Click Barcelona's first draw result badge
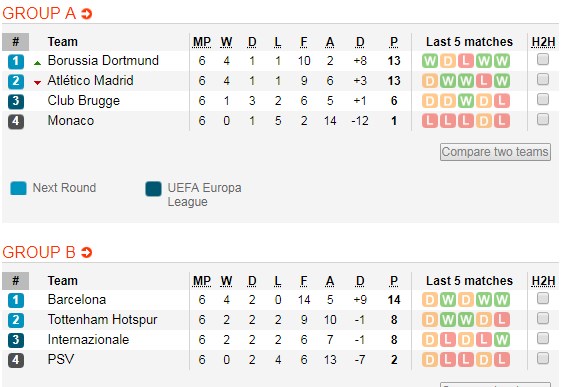 (430, 300)
